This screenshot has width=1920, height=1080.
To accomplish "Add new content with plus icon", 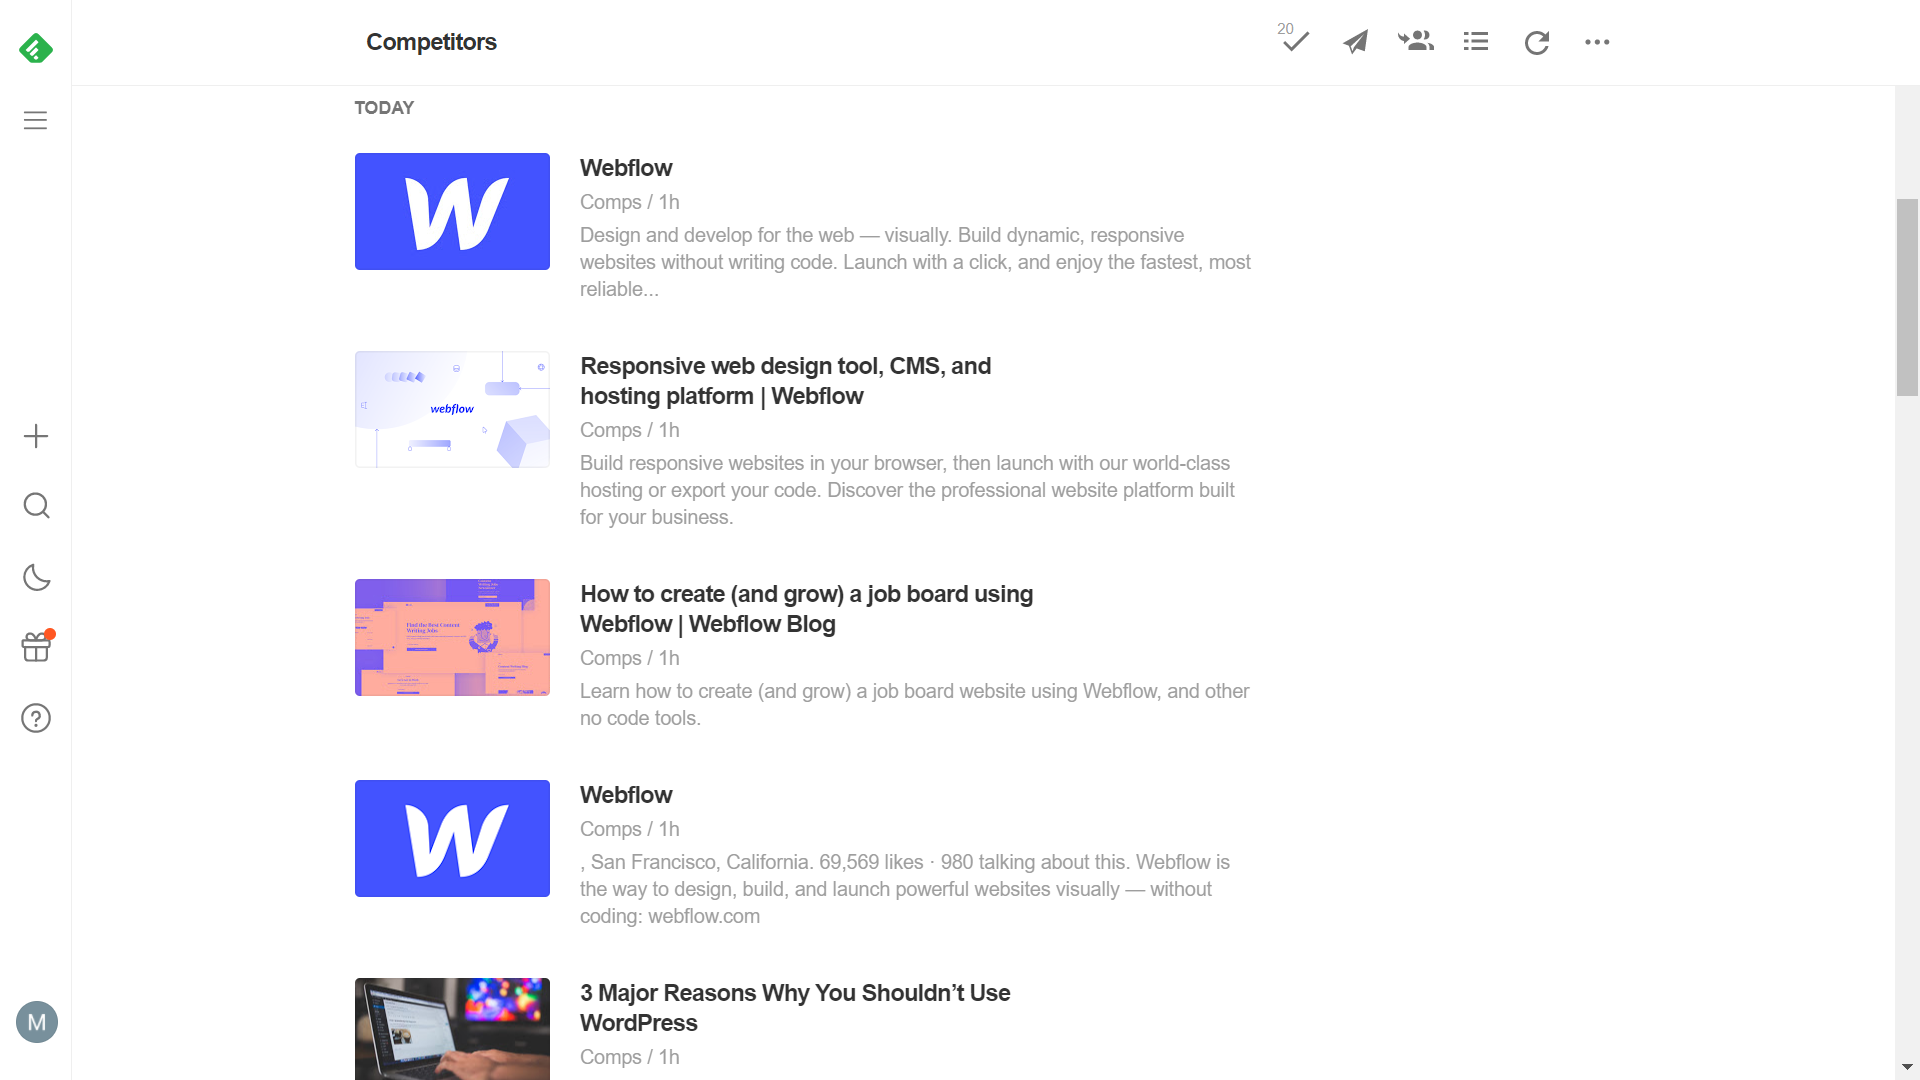I will tap(36, 436).
